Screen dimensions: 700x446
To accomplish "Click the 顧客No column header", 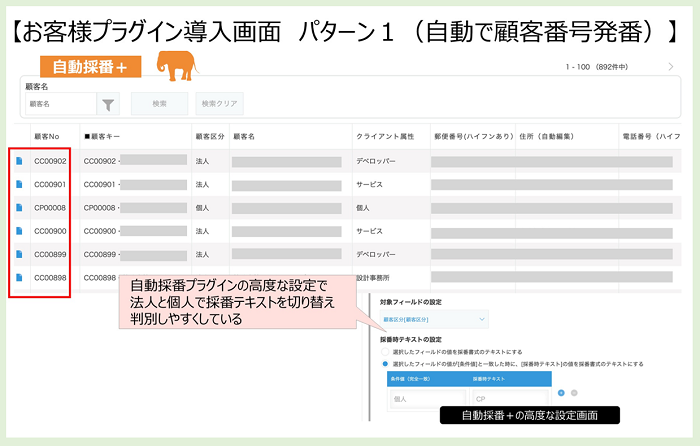I will [48, 135].
